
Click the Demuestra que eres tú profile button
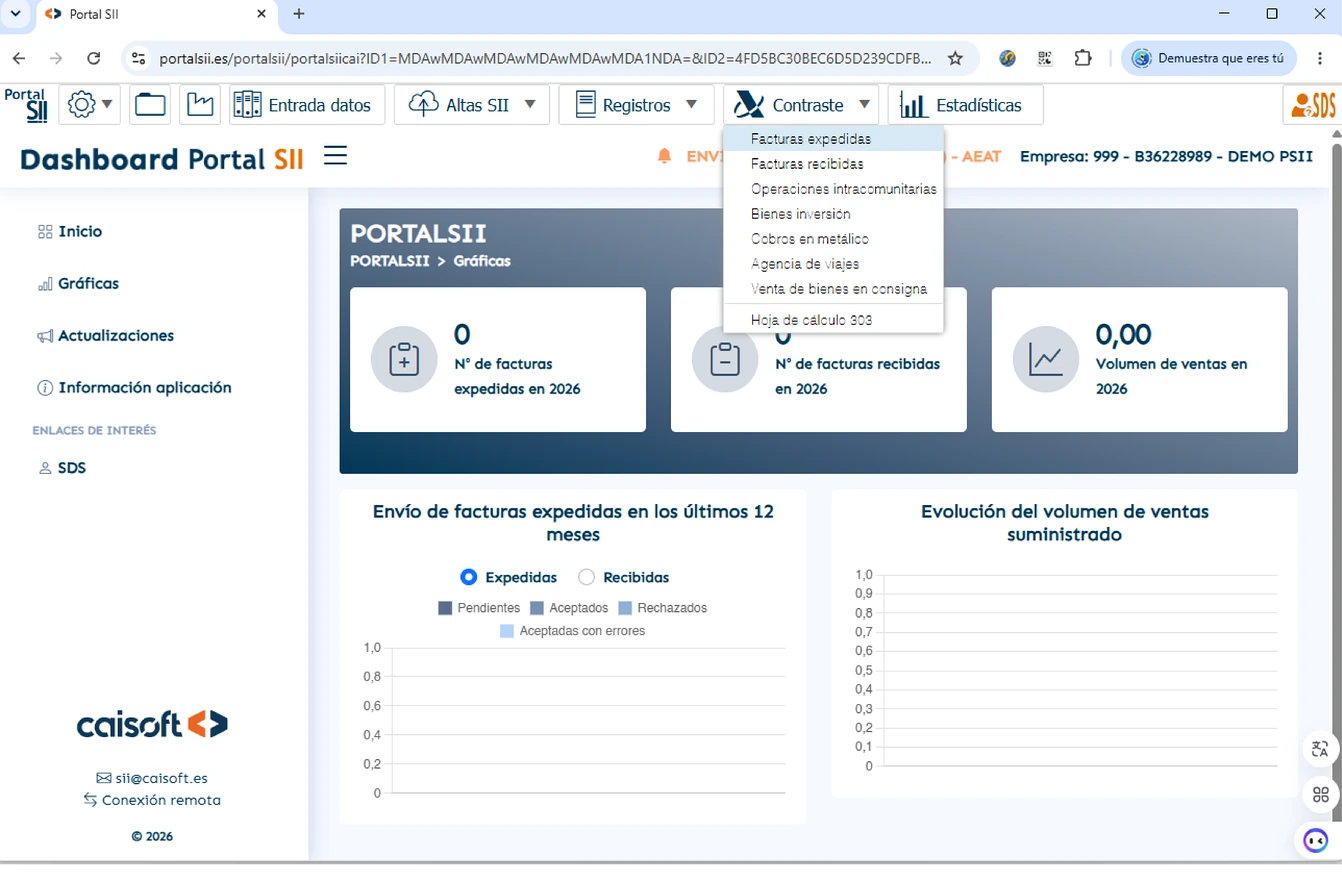tap(1209, 58)
